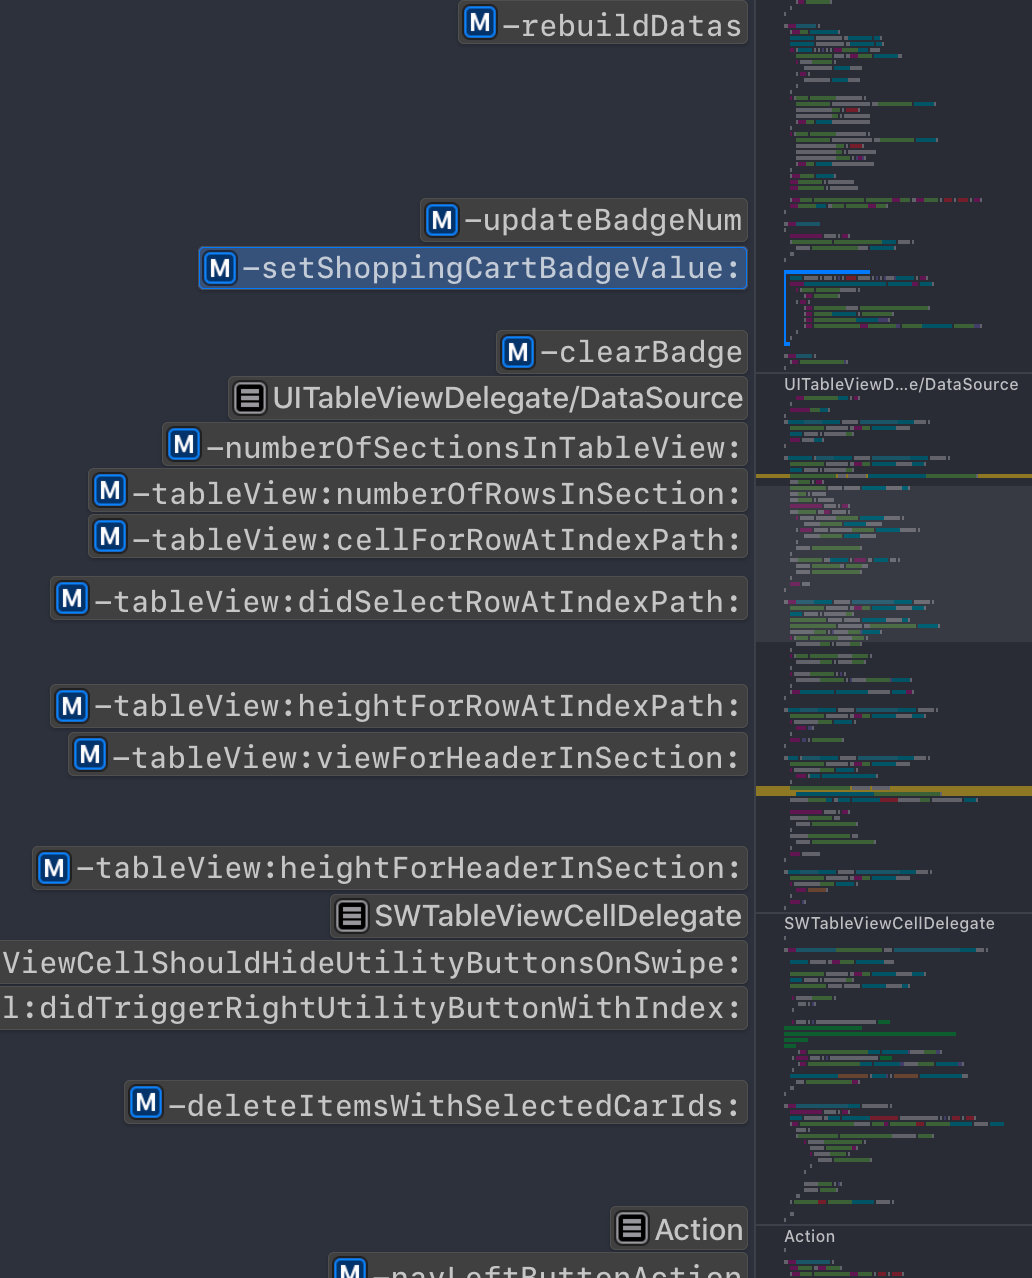Select the -setShoppingCartBadgeValue: method label
1032x1278 pixels.
(473, 268)
